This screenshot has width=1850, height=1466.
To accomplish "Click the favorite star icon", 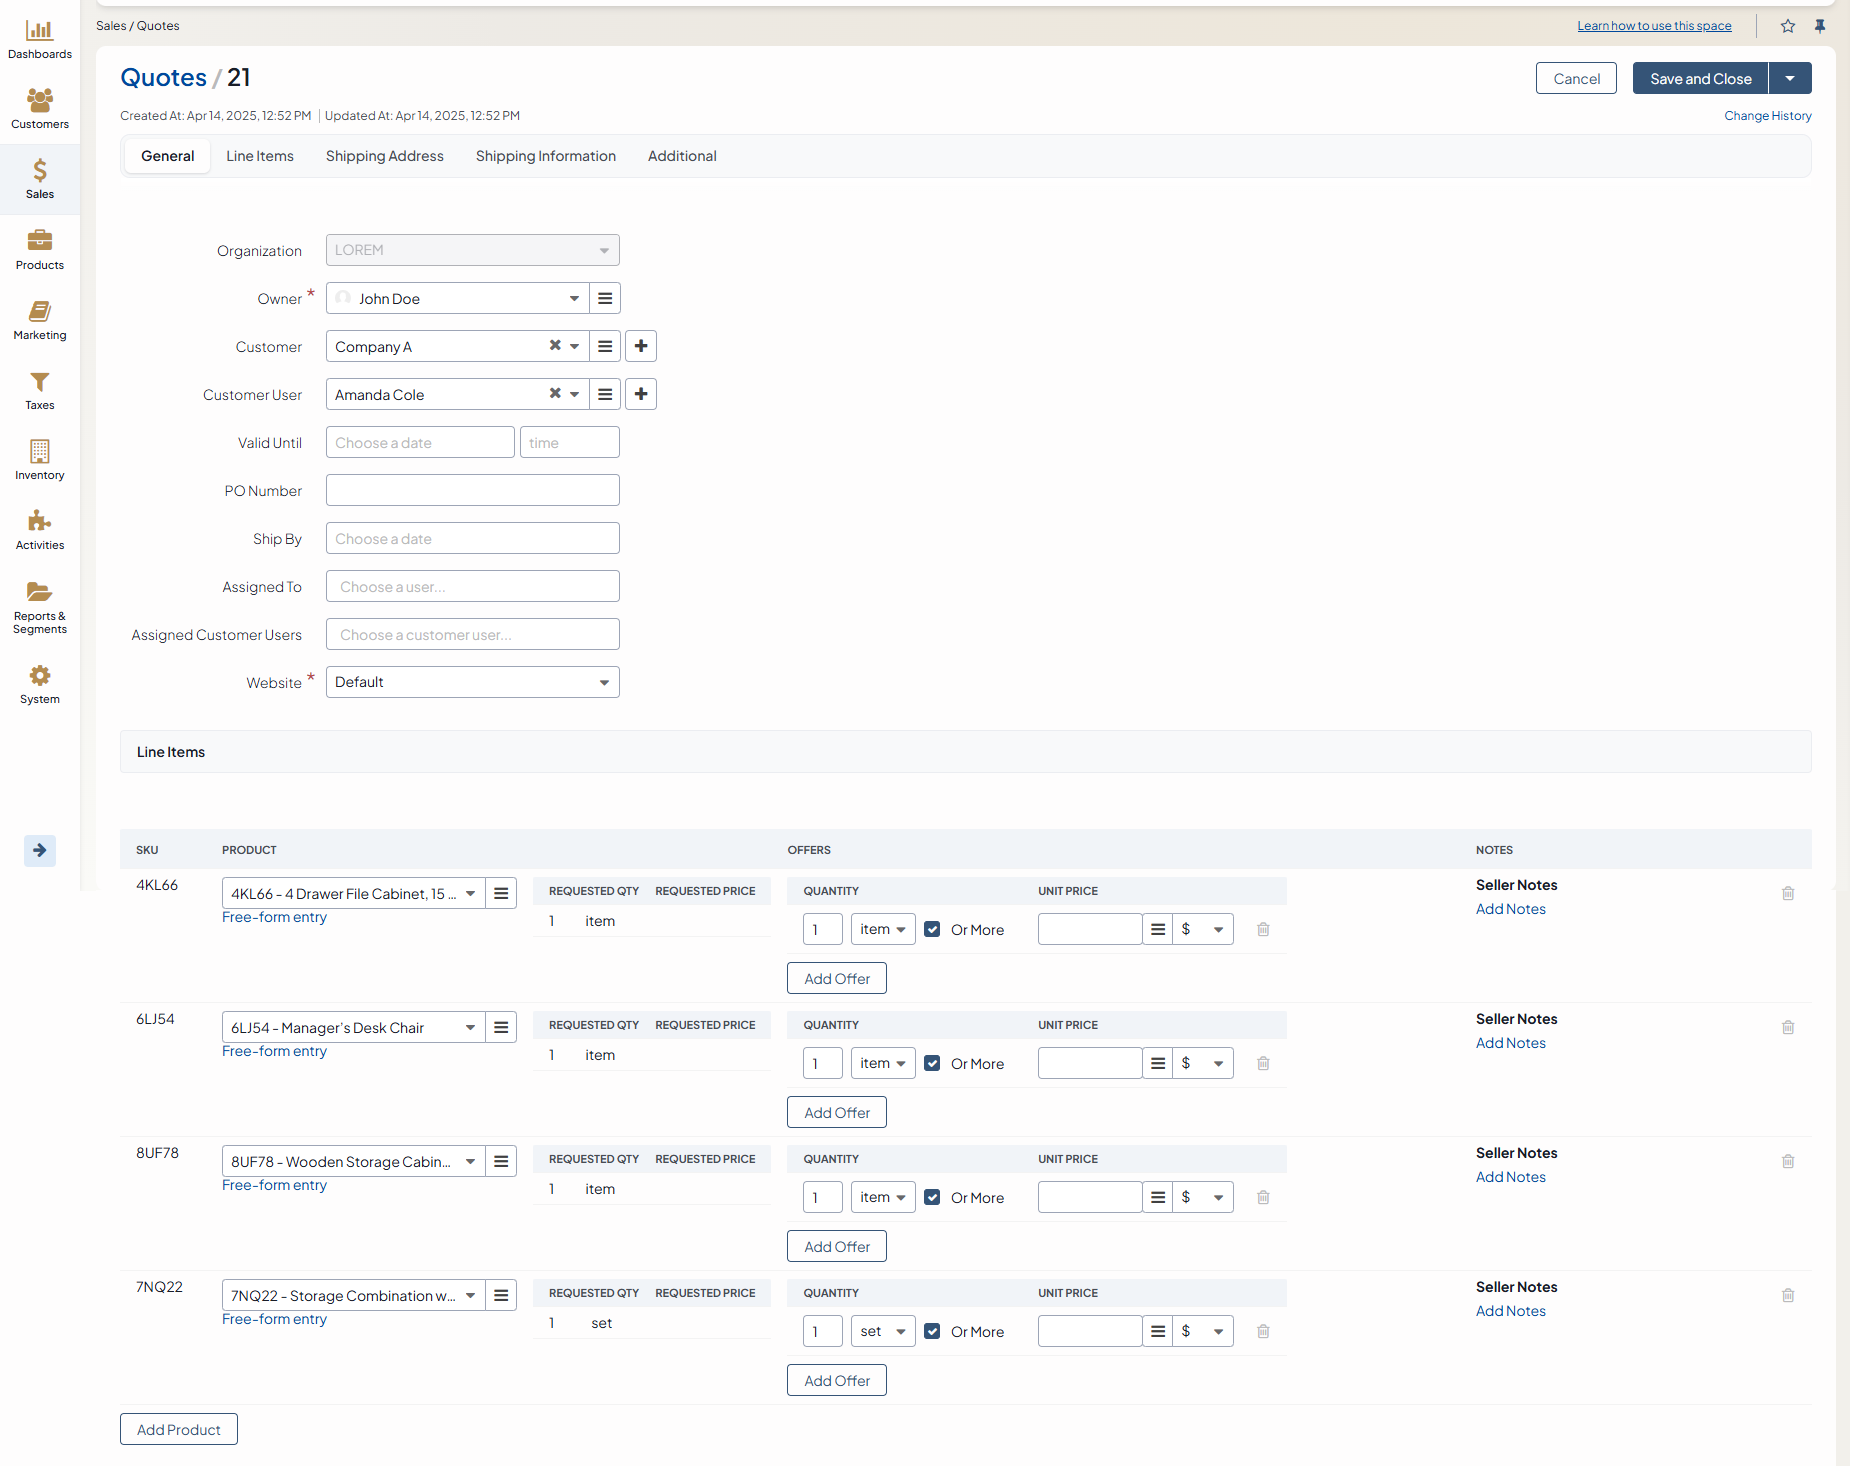I will [x=1788, y=26].
